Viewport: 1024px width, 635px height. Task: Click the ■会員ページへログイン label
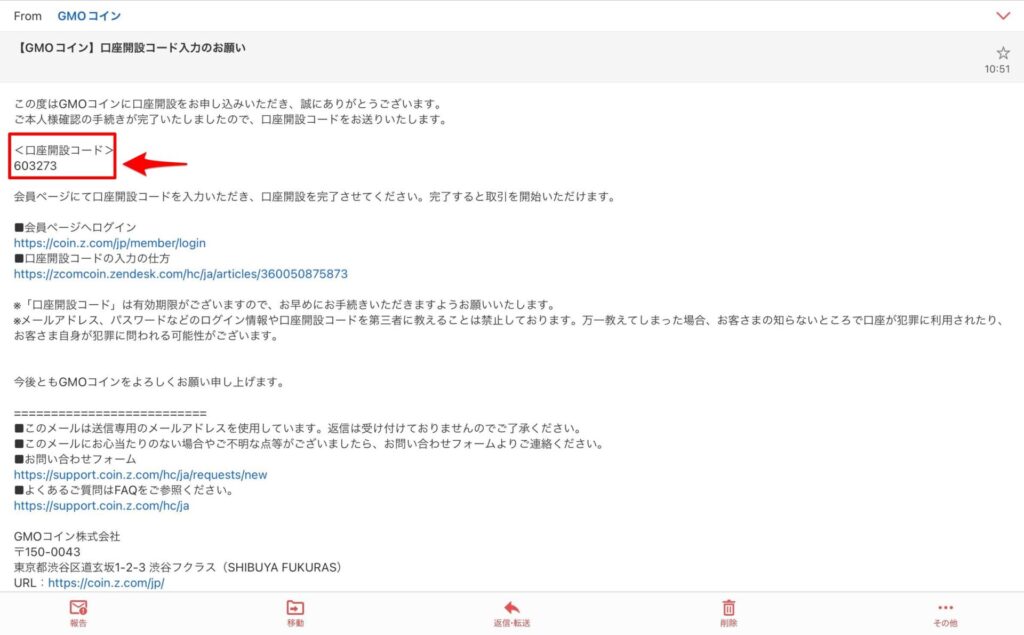(x=75, y=227)
